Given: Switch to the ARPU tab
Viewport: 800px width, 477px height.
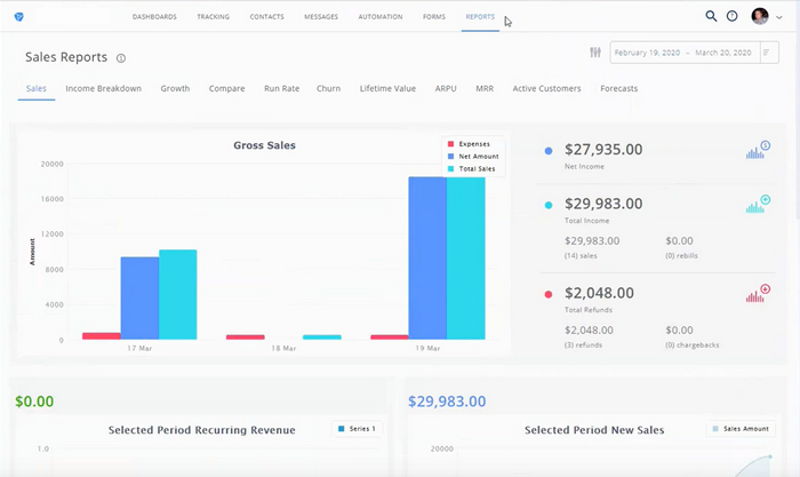Looking at the screenshot, I should tap(446, 88).
